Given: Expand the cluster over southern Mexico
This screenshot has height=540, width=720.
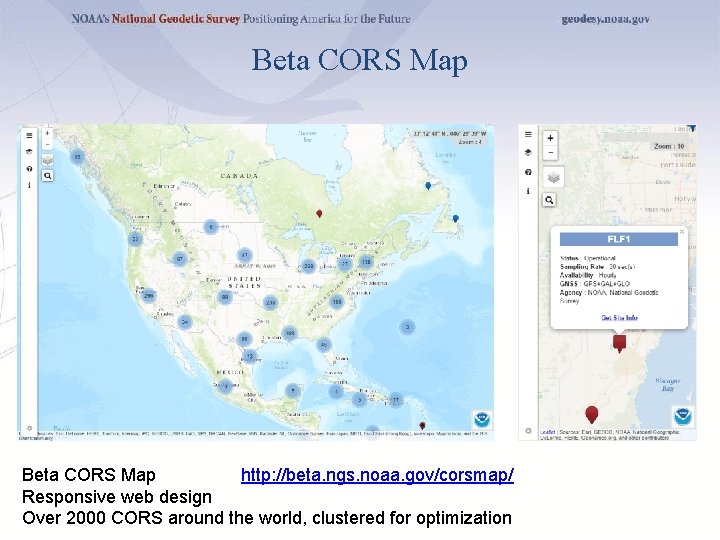Looking at the screenshot, I should [x=225, y=386].
